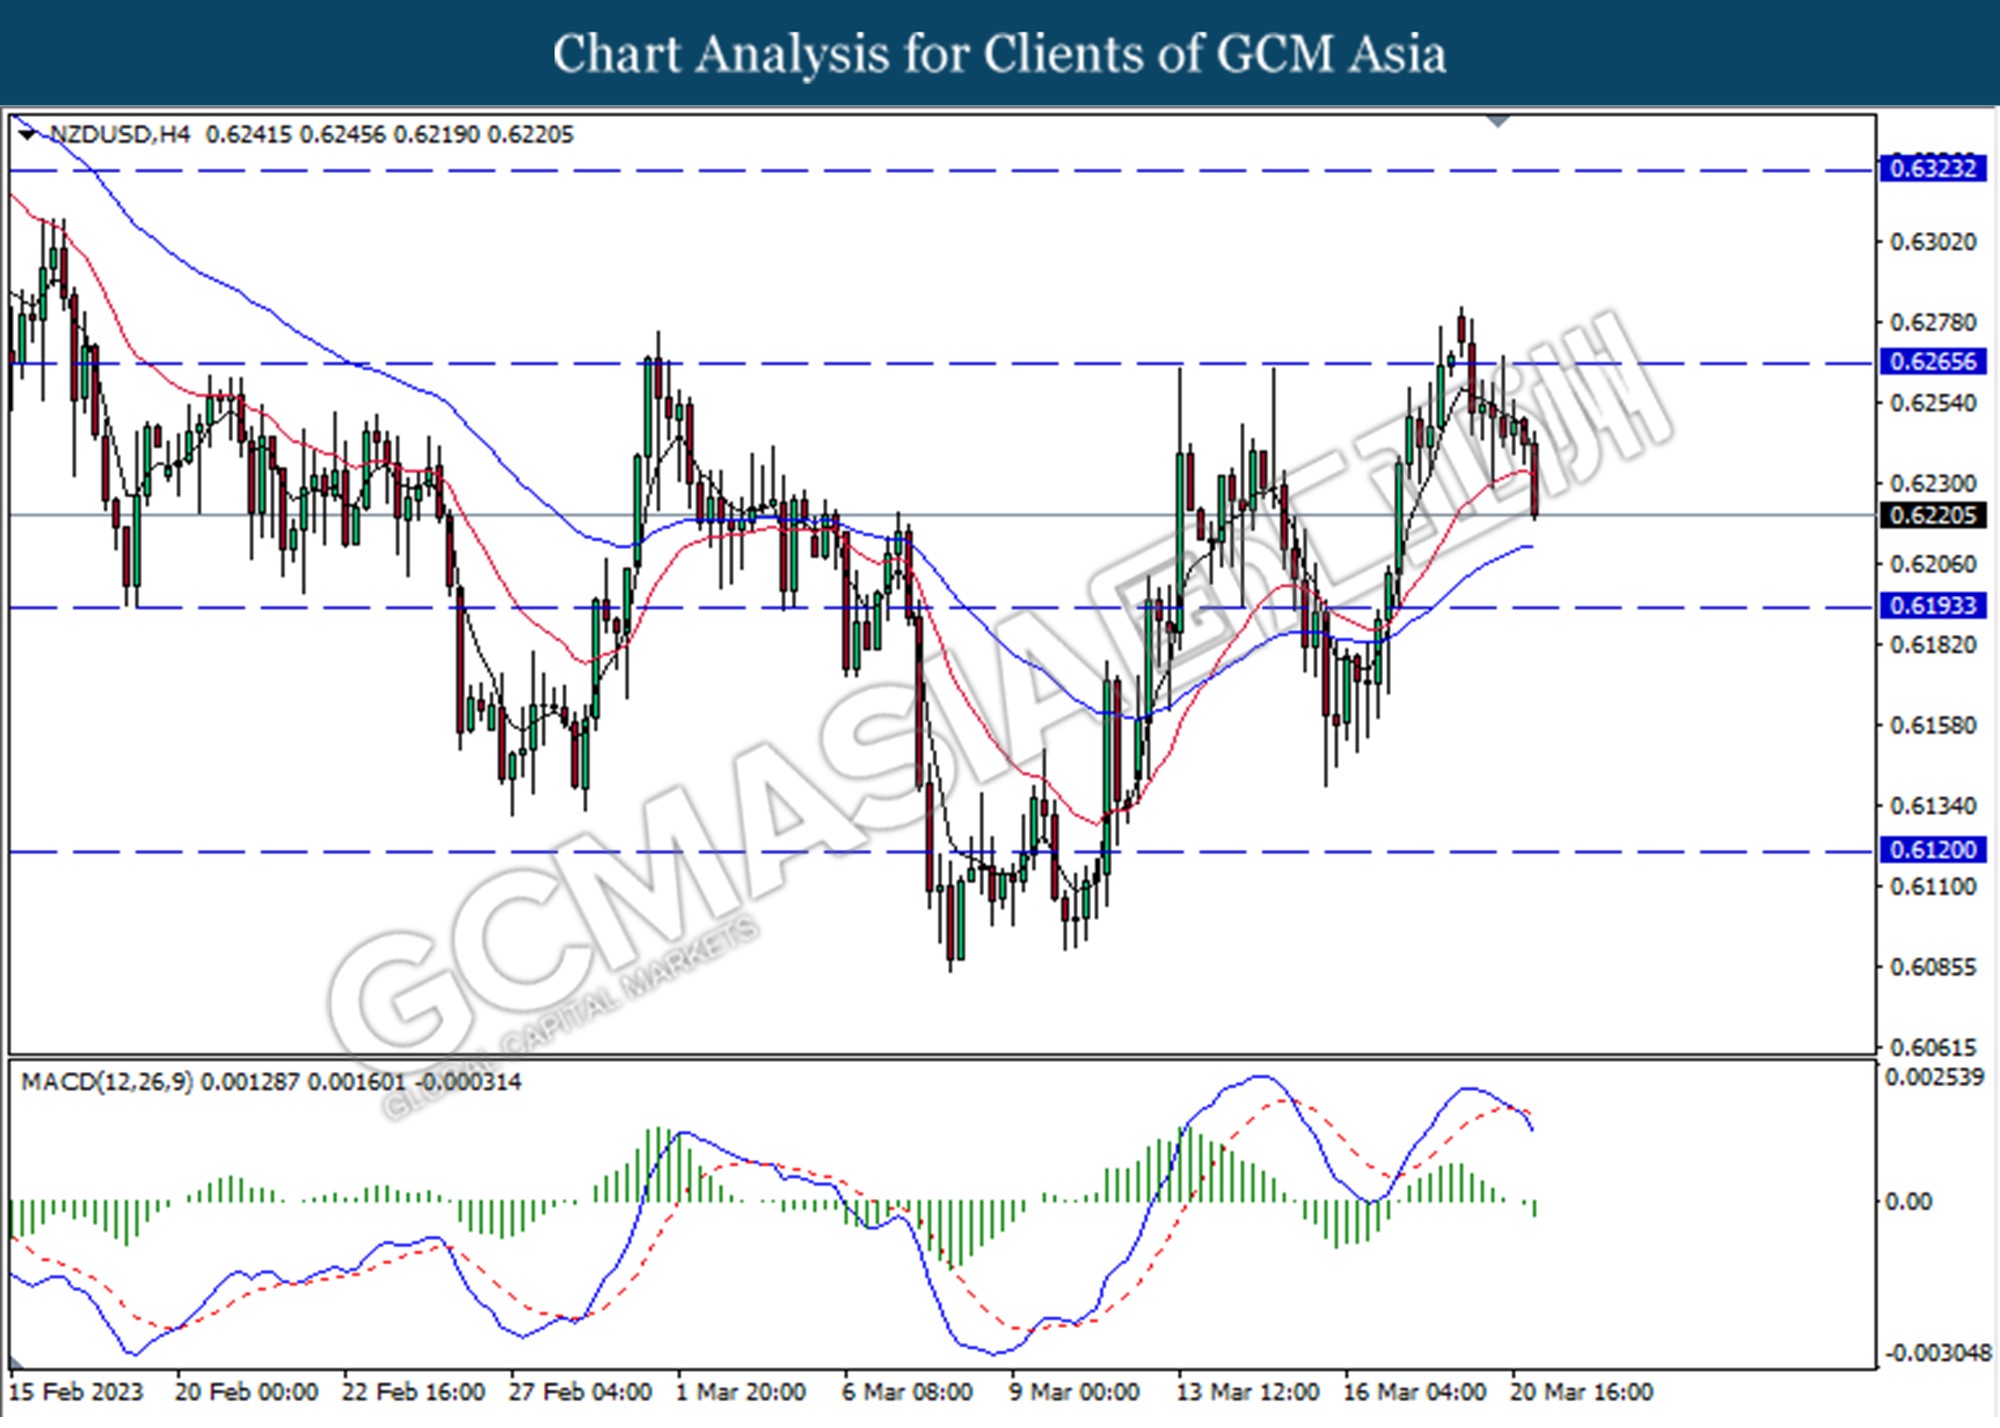Click the 0.61100 price scale value
The image size is (2000, 1428).
pyautogui.click(x=1933, y=886)
